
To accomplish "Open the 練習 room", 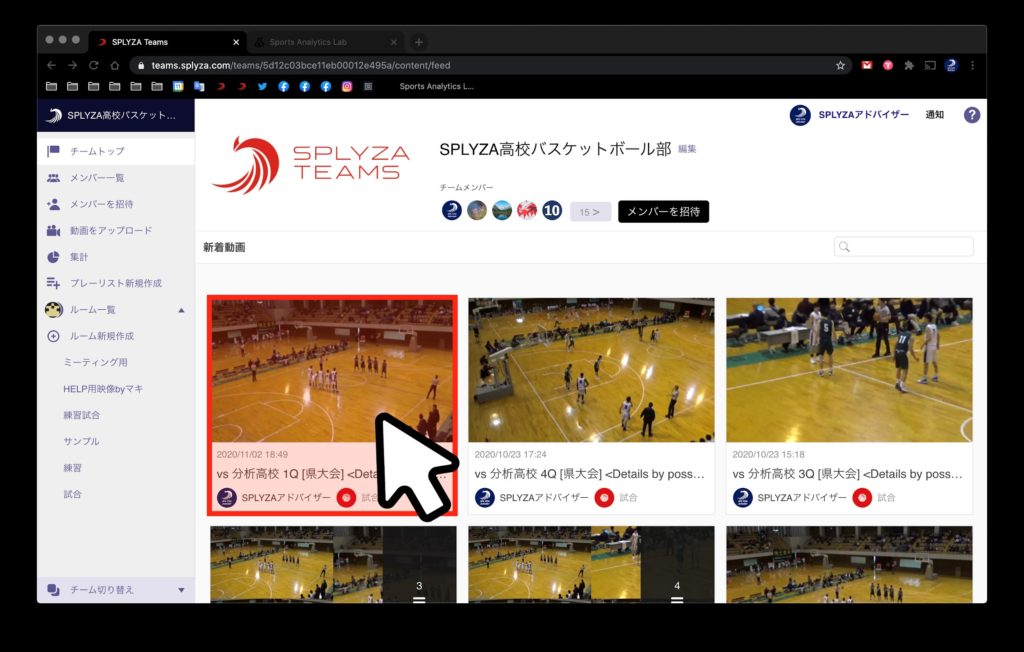I will [x=72, y=468].
